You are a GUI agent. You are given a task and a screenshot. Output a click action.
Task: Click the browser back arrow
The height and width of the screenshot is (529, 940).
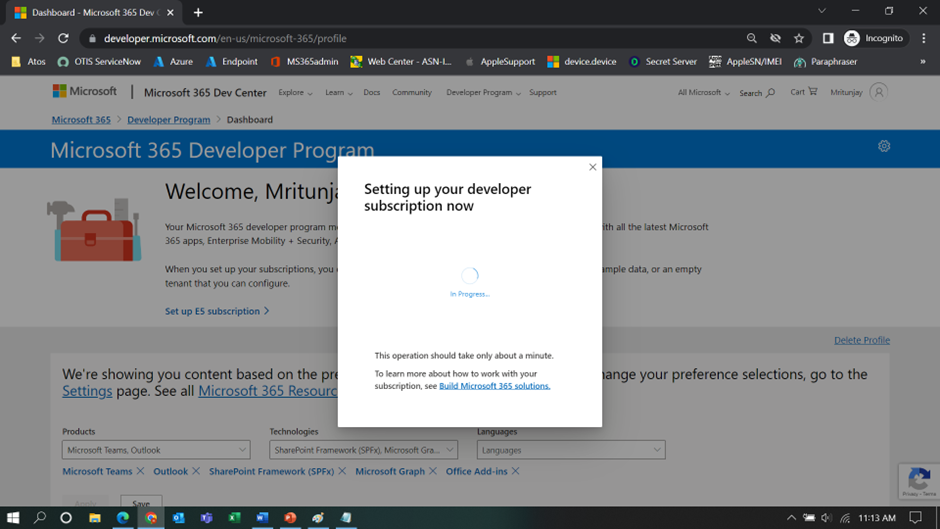[16, 38]
